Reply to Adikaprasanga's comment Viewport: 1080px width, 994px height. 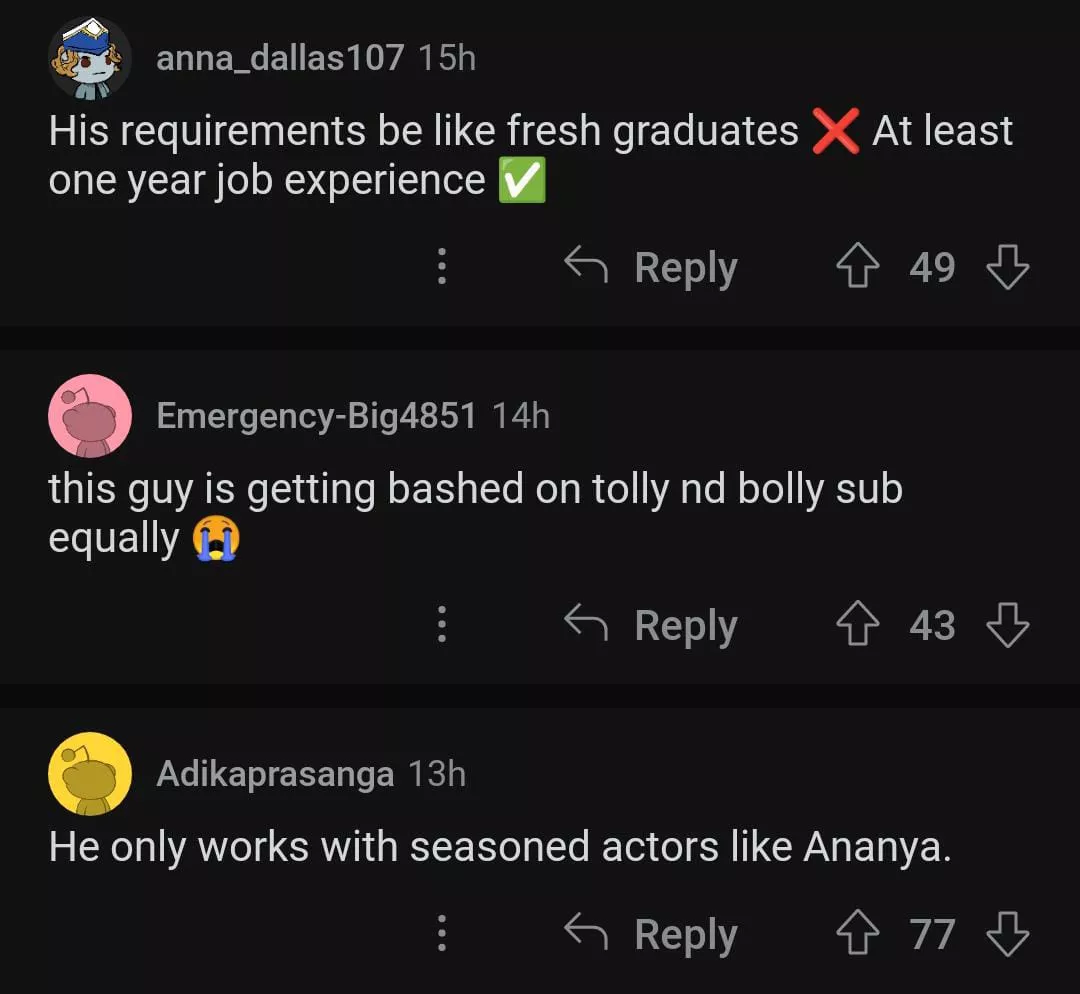(652, 935)
